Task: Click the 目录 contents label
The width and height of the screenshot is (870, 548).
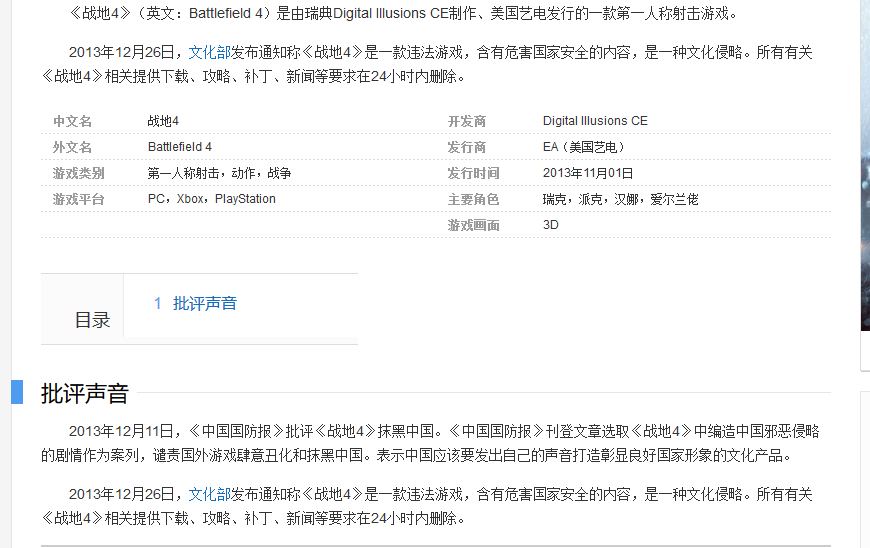Action: click(92, 320)
